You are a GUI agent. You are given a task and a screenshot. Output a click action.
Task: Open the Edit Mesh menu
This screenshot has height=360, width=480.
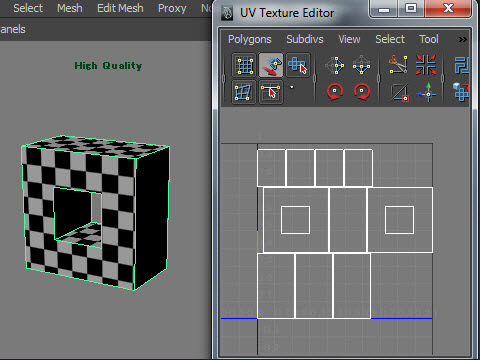pos(120,8)
